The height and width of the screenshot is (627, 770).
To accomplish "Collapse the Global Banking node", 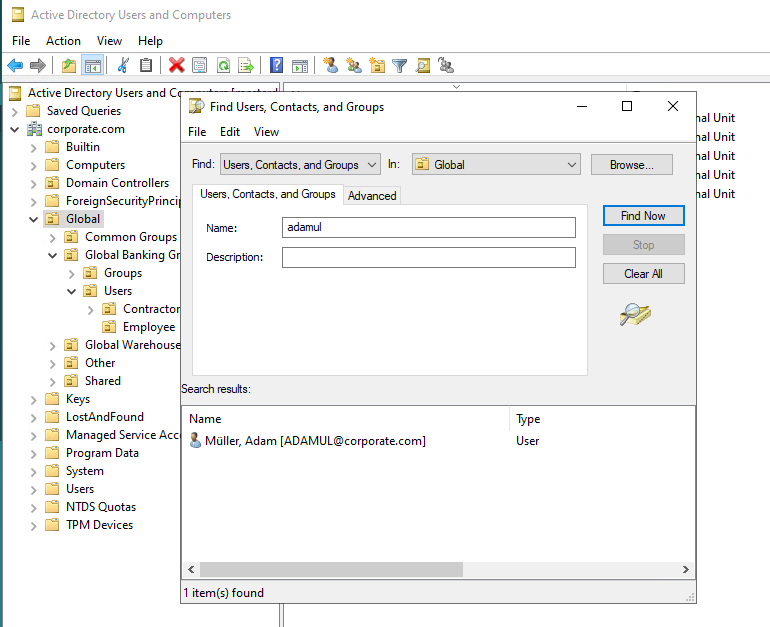I will click(x=53, y=255).
